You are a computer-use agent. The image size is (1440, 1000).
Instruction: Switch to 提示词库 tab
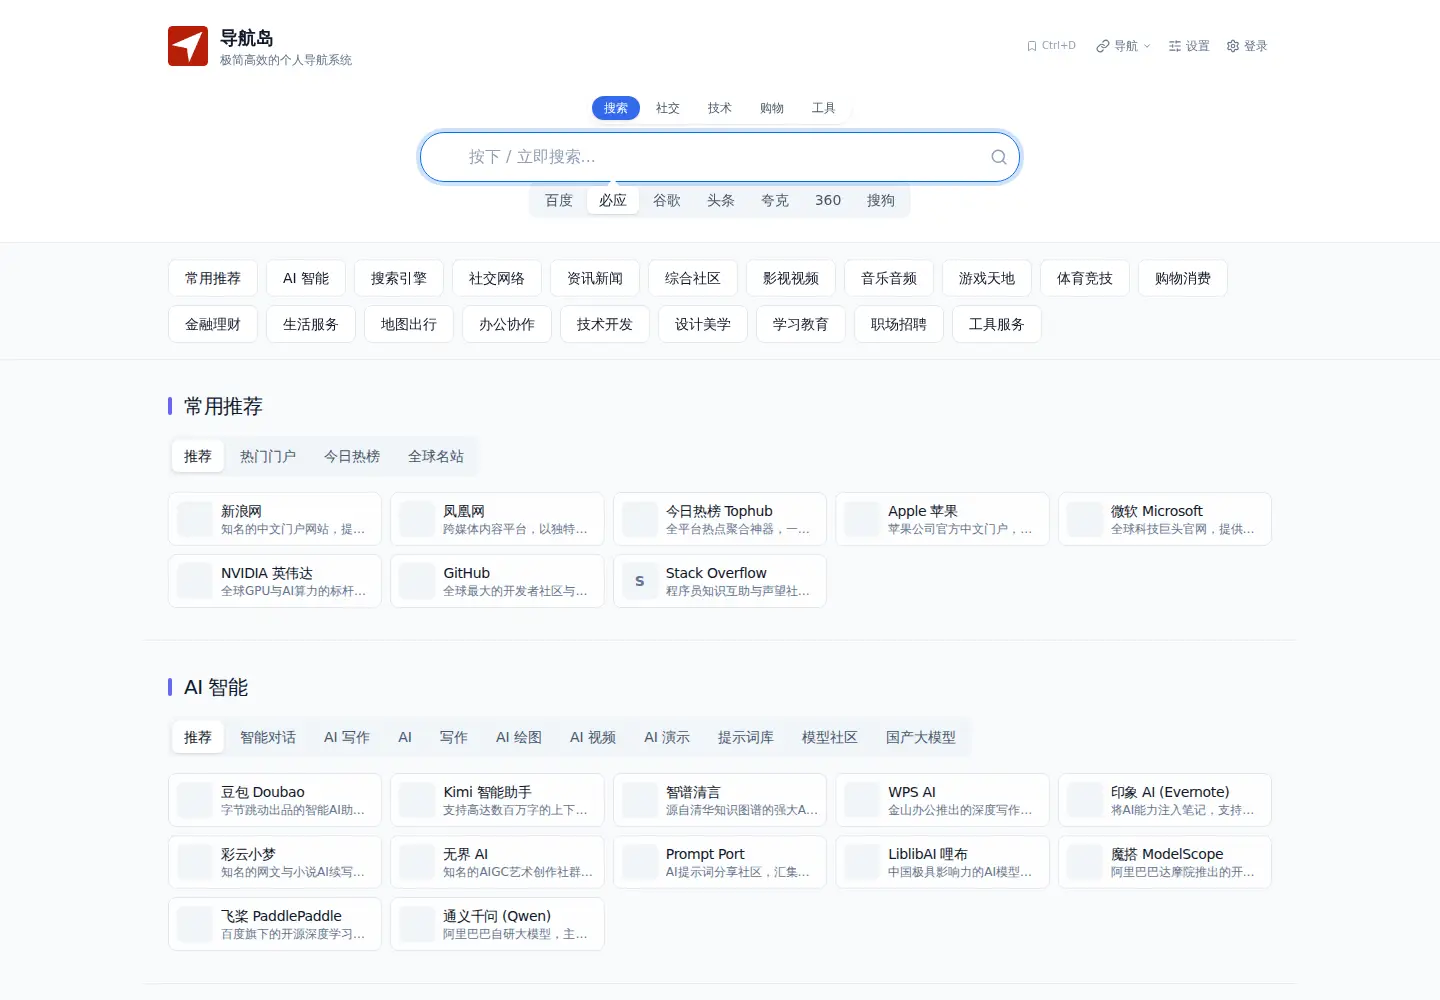pyautogui.click(x=746, y=737)
